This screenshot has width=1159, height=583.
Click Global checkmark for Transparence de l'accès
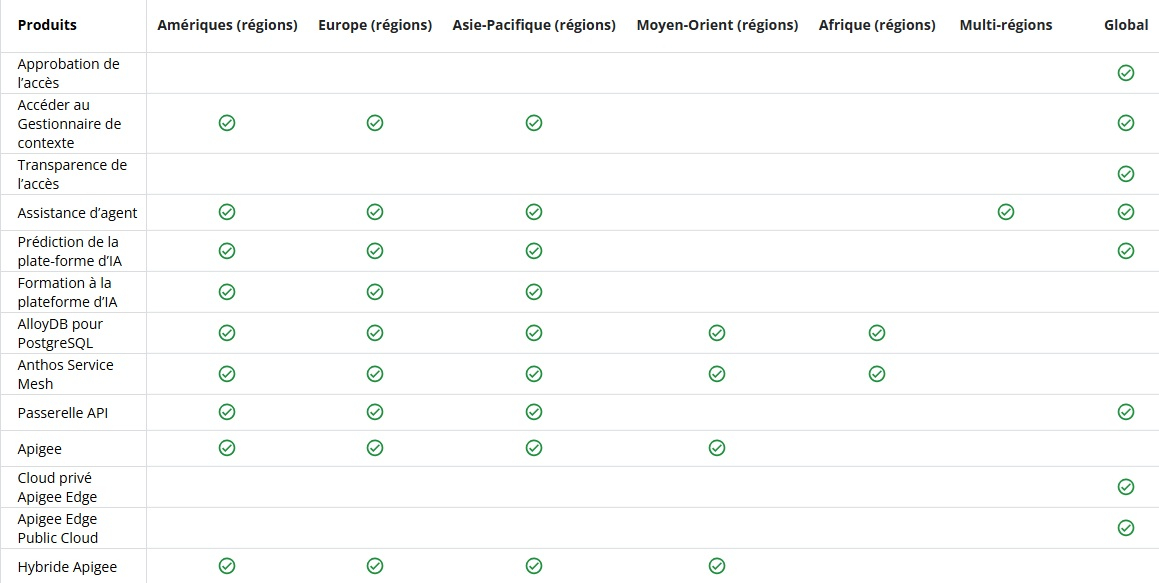pos(1125,174)
